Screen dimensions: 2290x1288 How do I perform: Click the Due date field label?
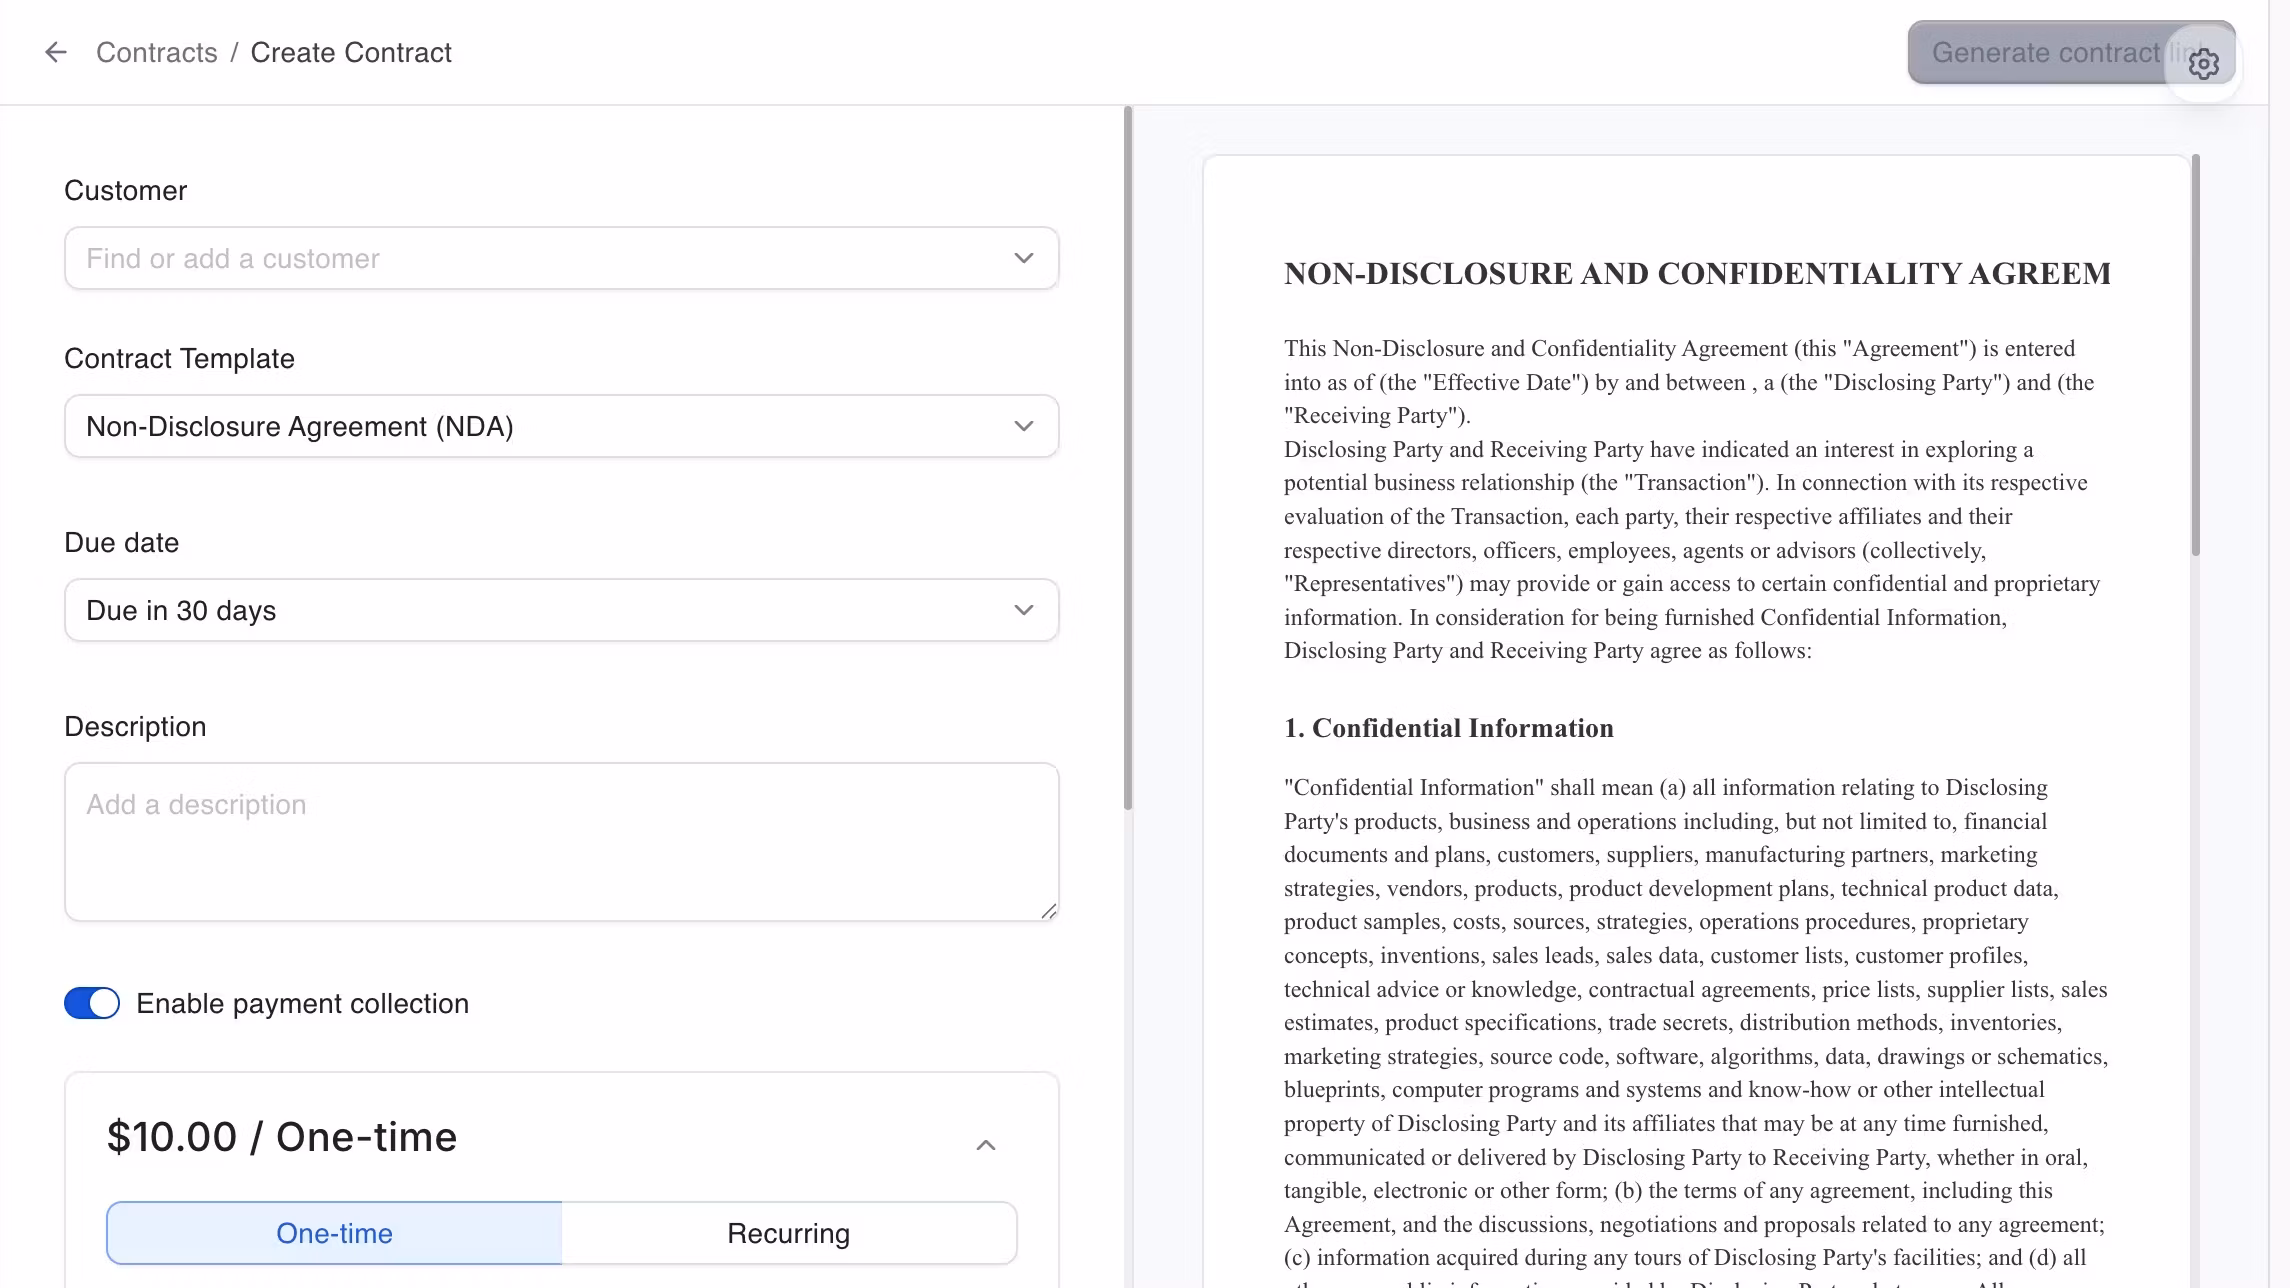click(122, 542)
